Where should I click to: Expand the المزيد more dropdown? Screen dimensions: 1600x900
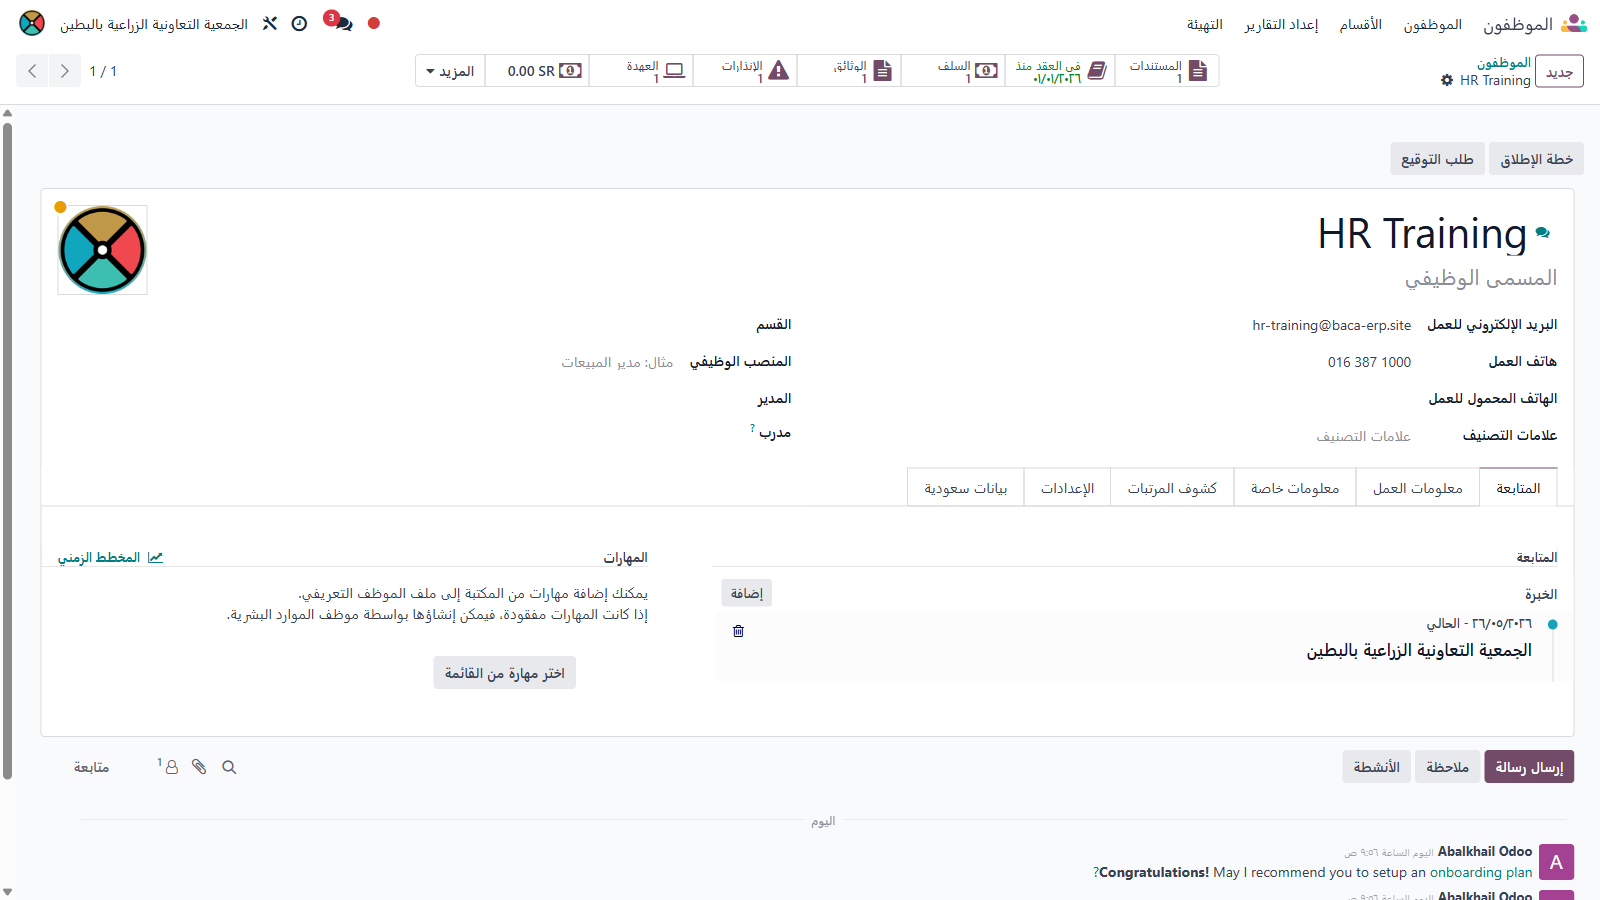[x=450, y=71]
